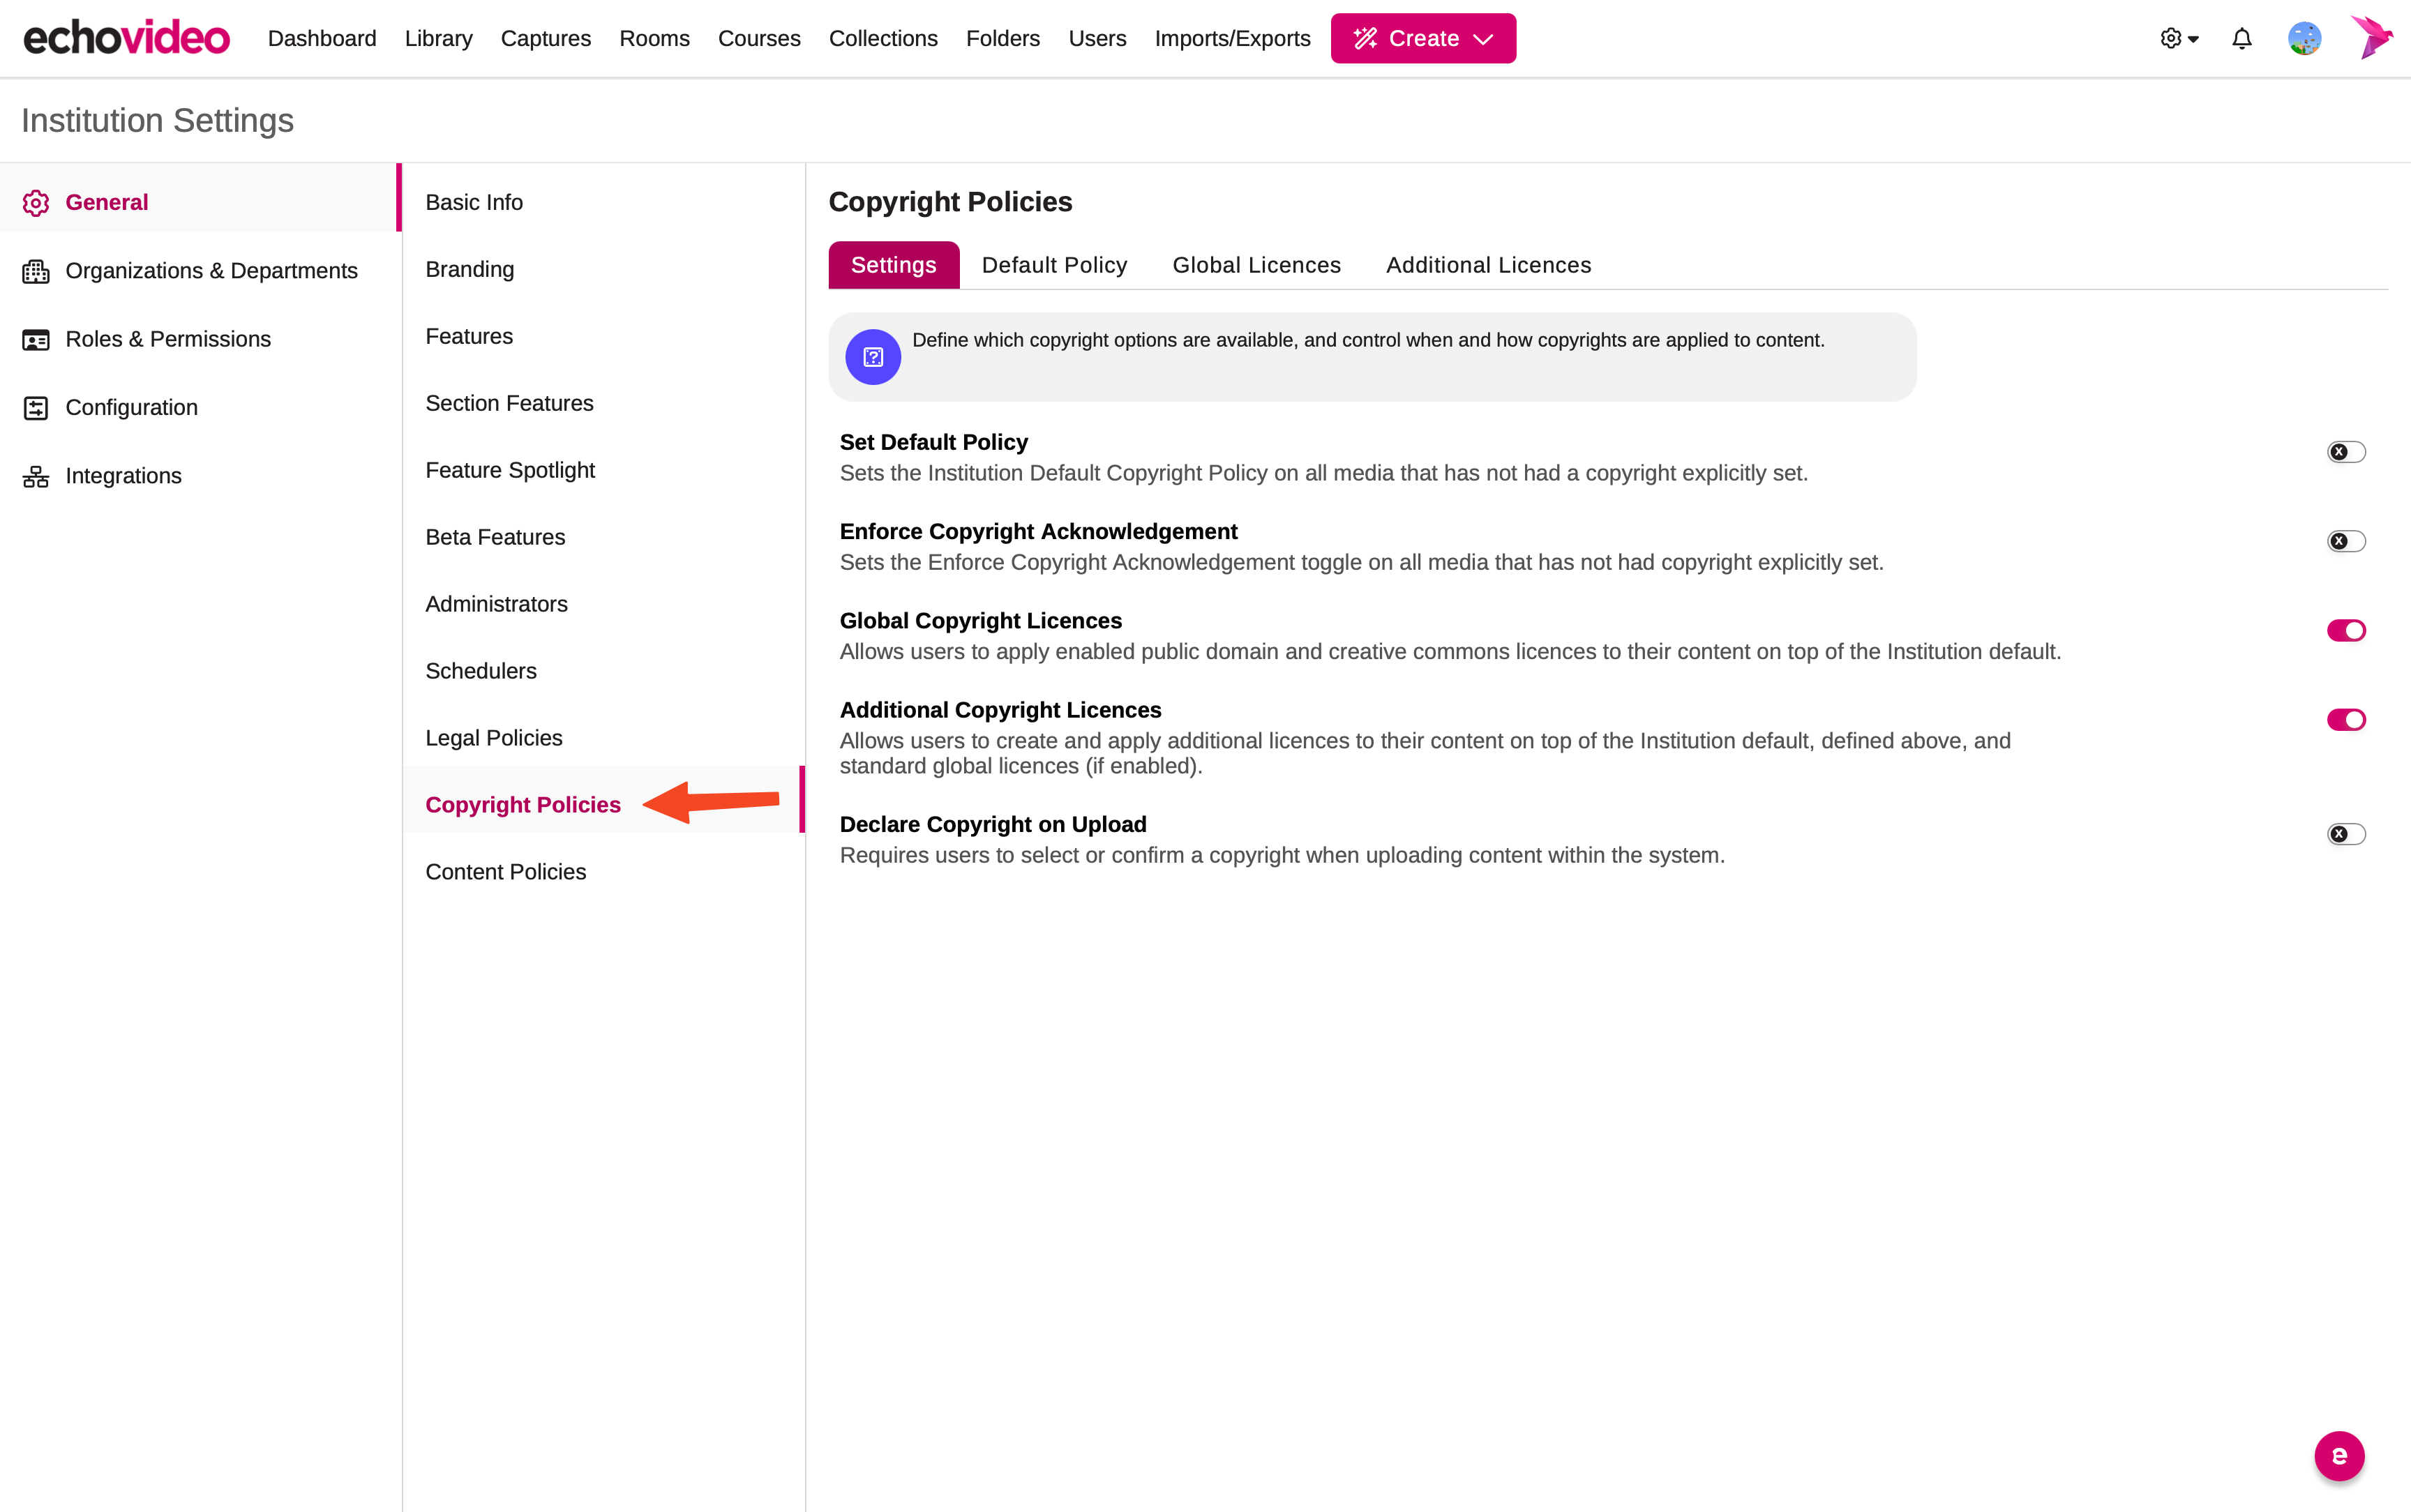Click the Roles & Permissions ID card icon
2411x1512 pixels.
tap(36, 340)
